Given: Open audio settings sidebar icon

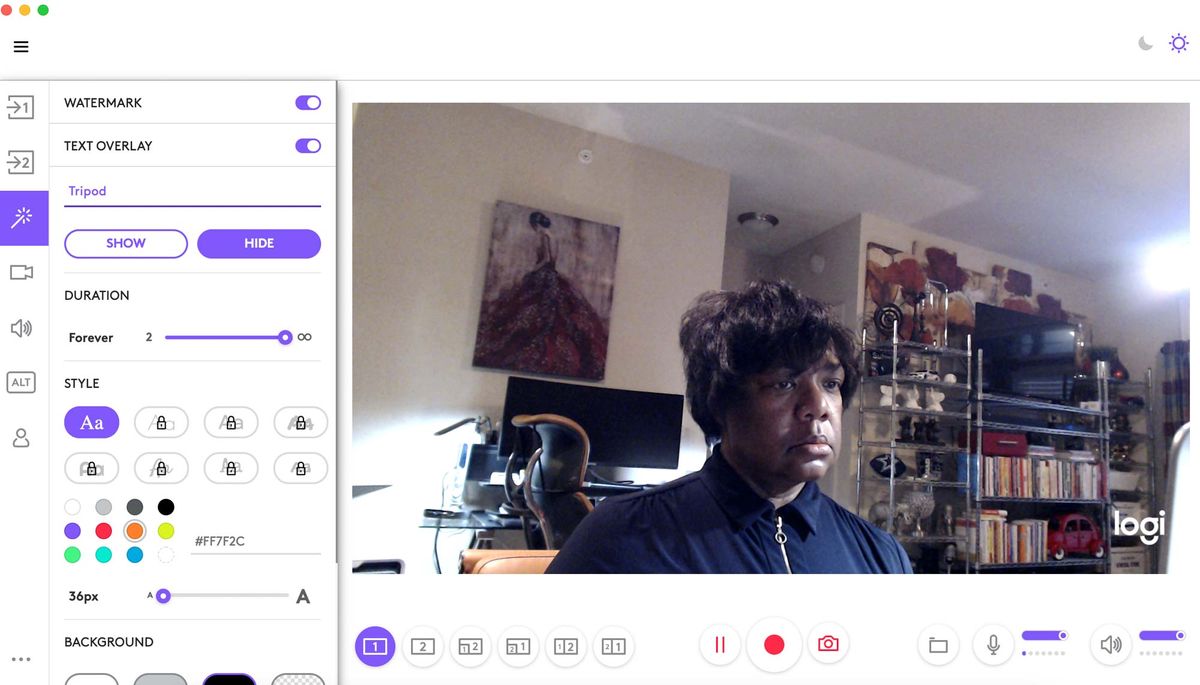Looking at the screenshot, I should point(21,328).
